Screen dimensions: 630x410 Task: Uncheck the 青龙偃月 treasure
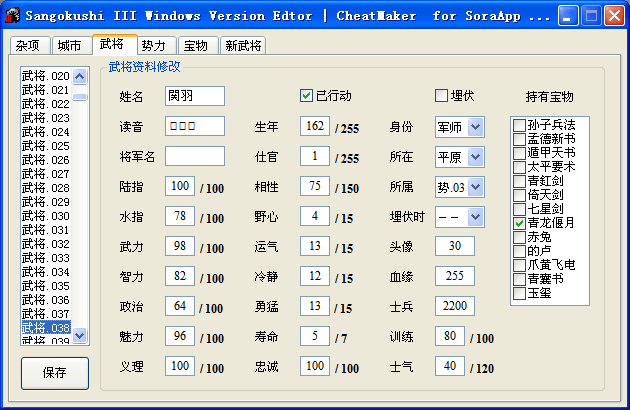click(519, 223)
